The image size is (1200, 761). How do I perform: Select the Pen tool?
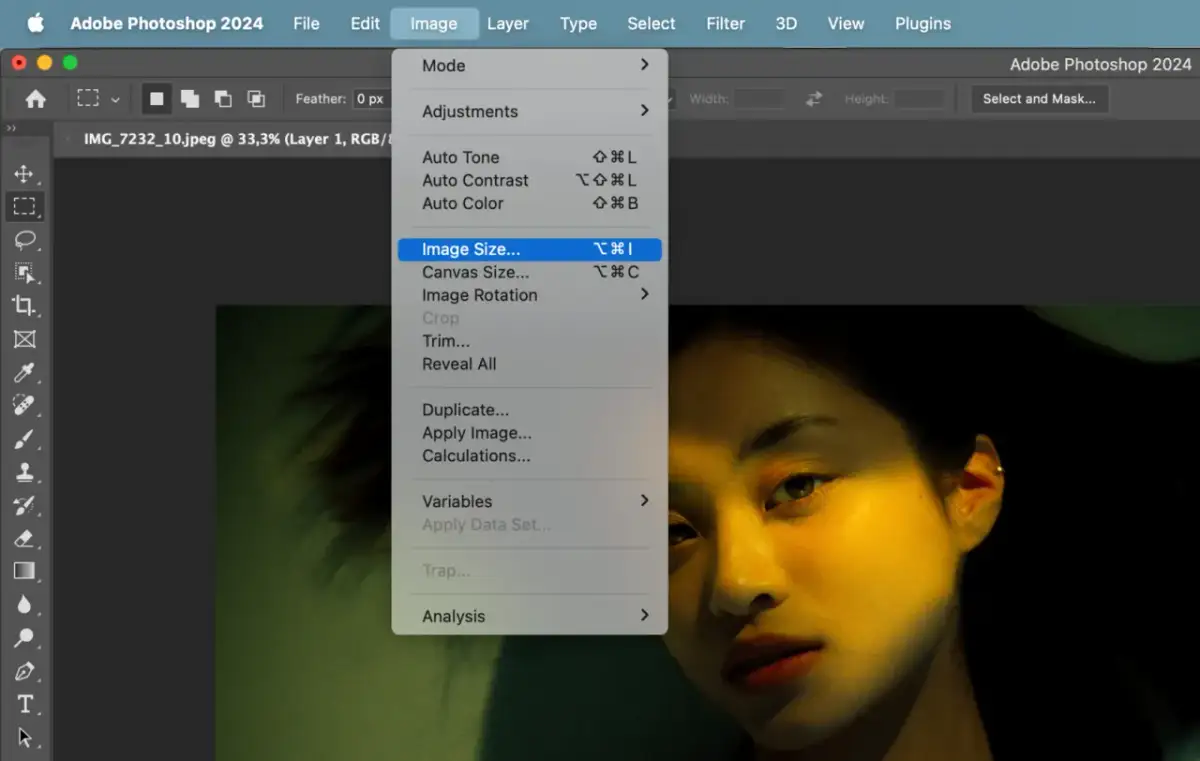(24, 671)
